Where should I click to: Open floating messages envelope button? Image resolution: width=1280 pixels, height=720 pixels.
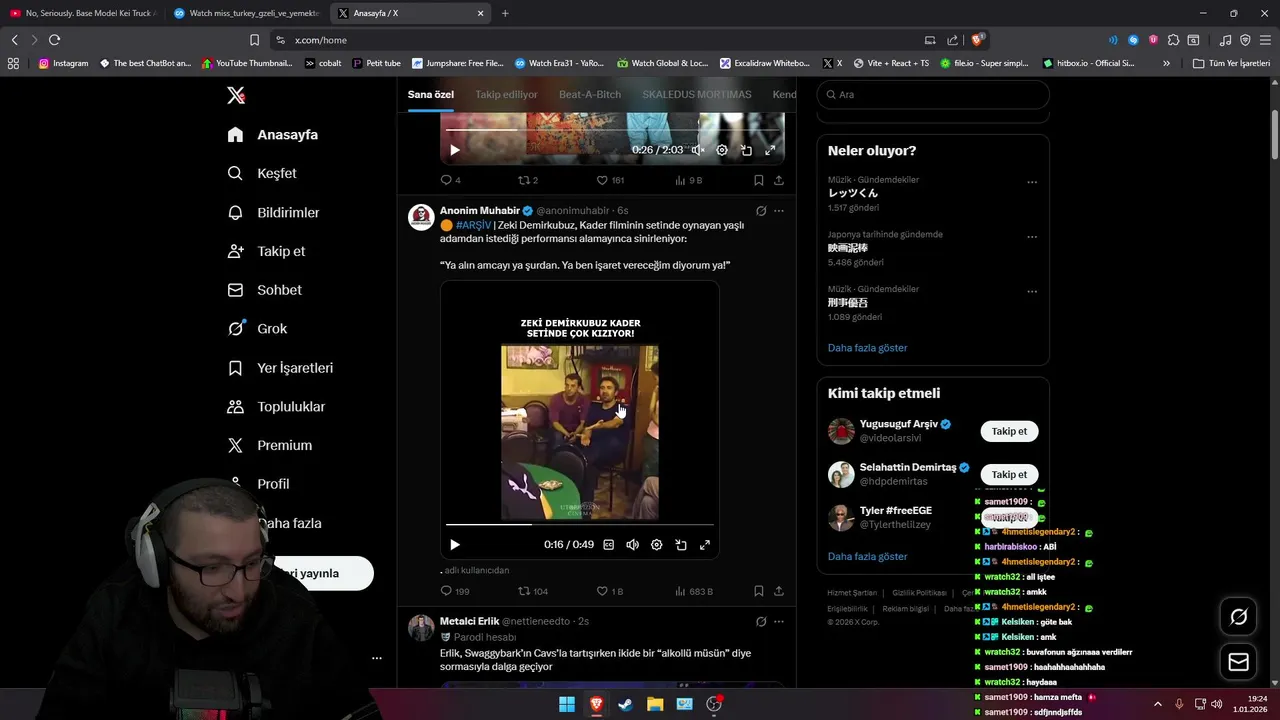click(1238, 662)
